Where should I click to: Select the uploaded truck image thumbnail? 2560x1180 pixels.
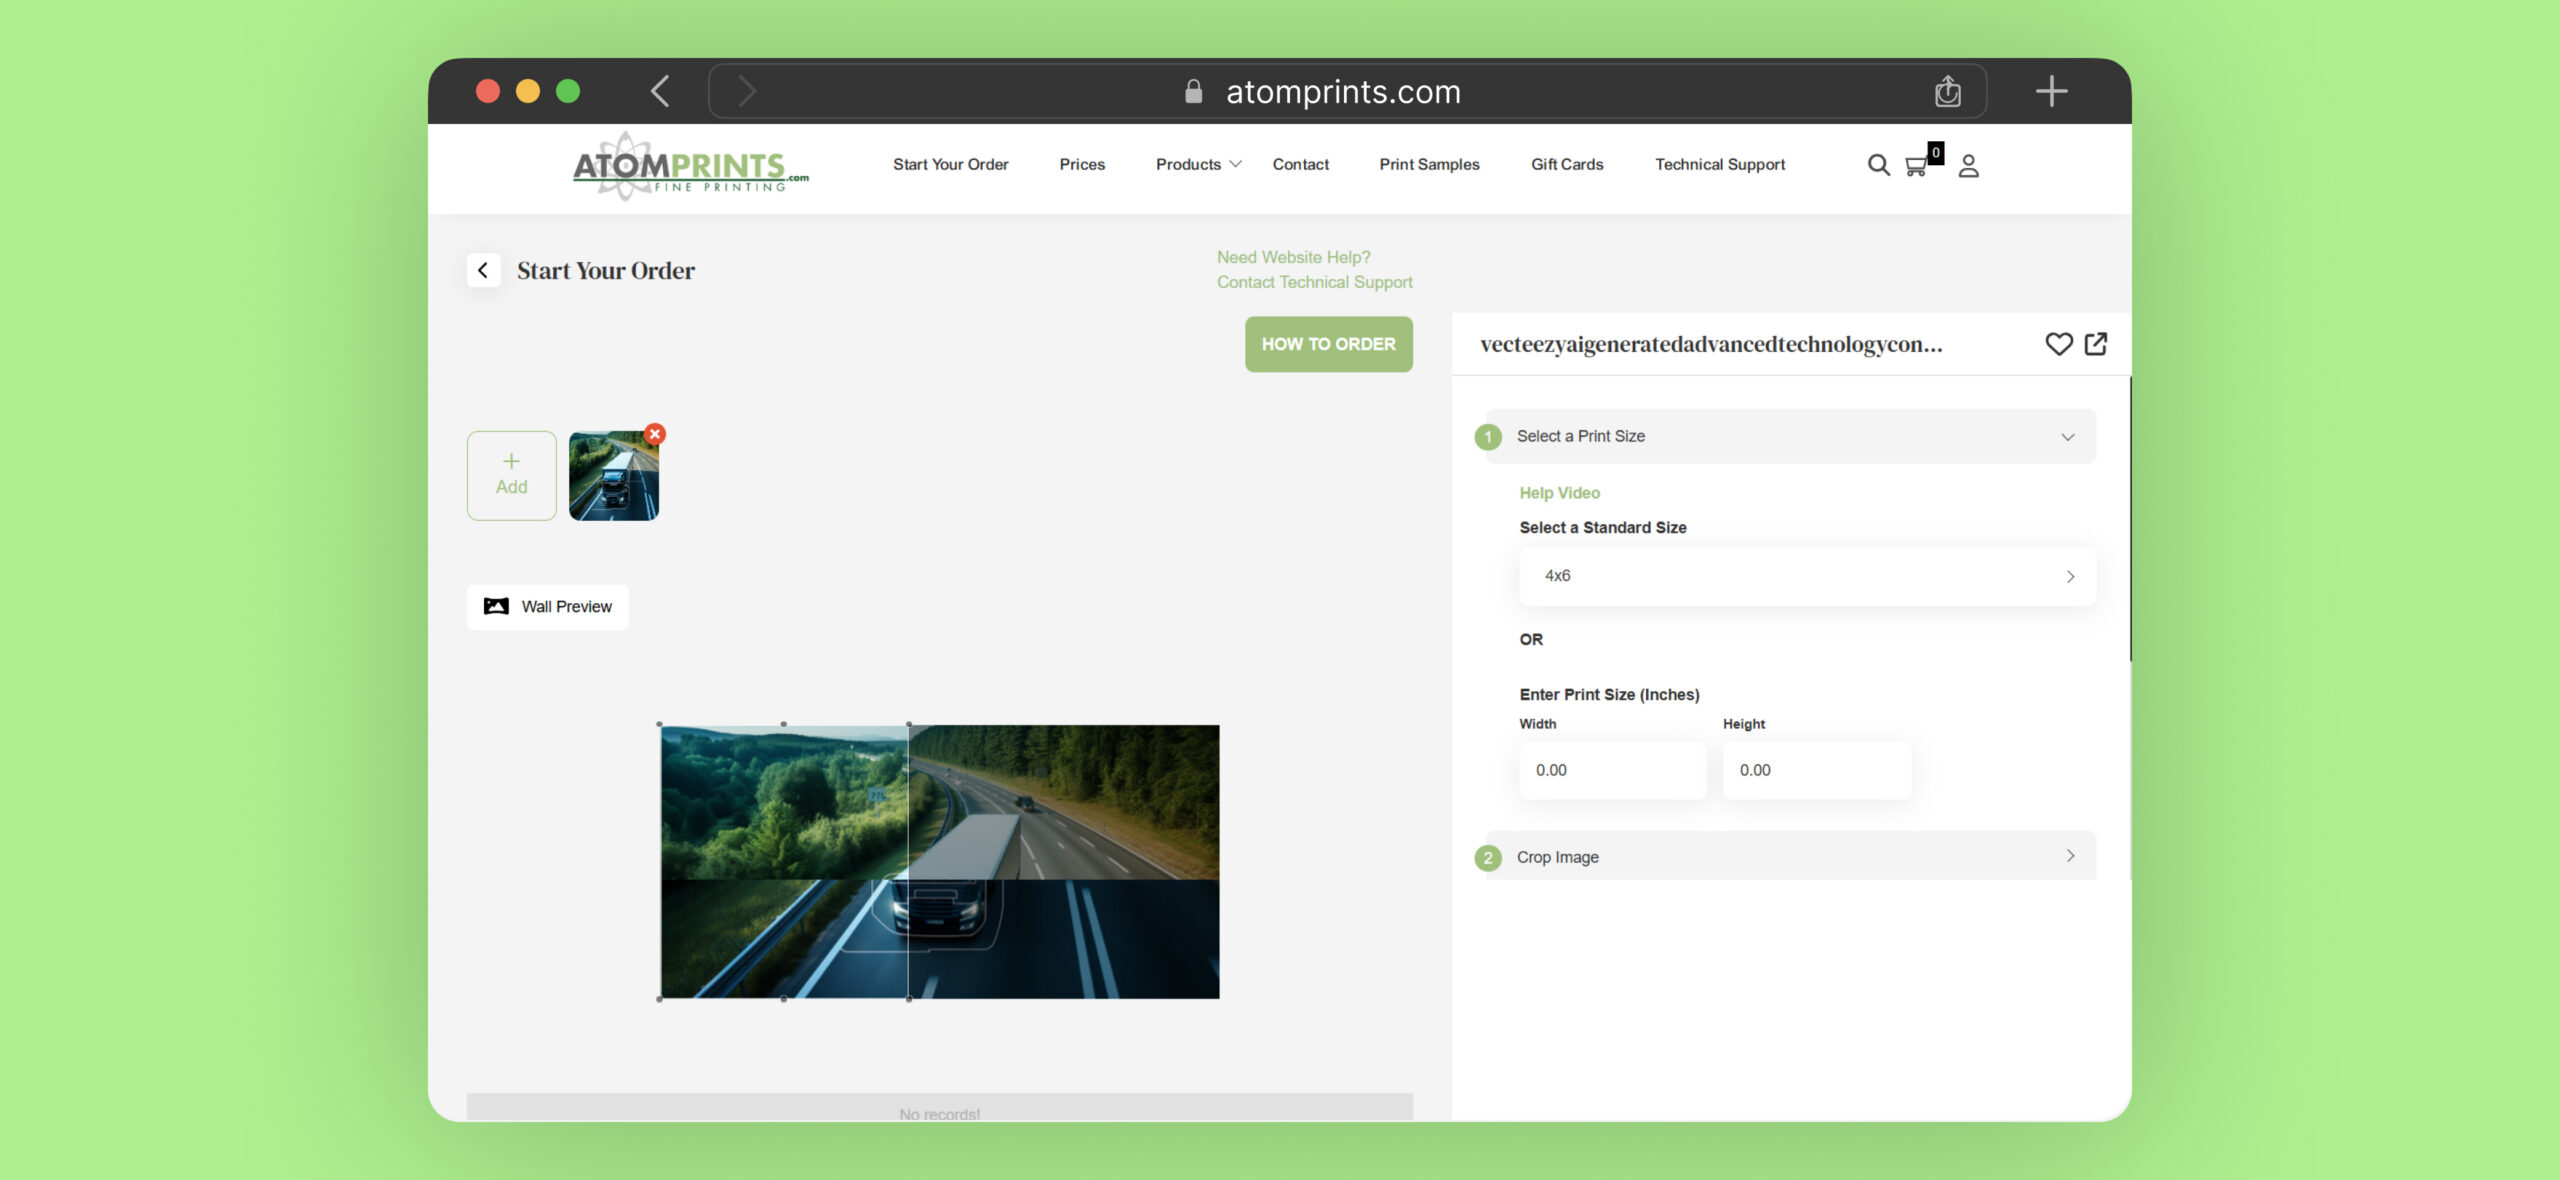click(x=613, y=477)
